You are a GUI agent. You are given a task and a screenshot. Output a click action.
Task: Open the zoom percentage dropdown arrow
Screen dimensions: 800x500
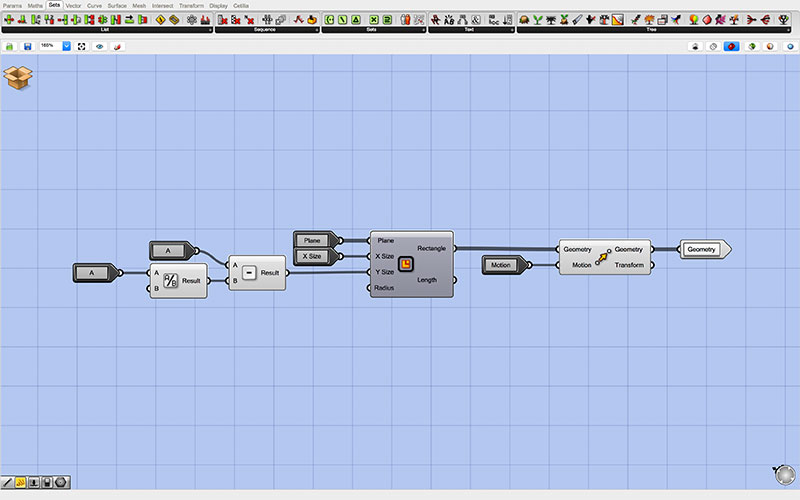click(x=66, y=46)
